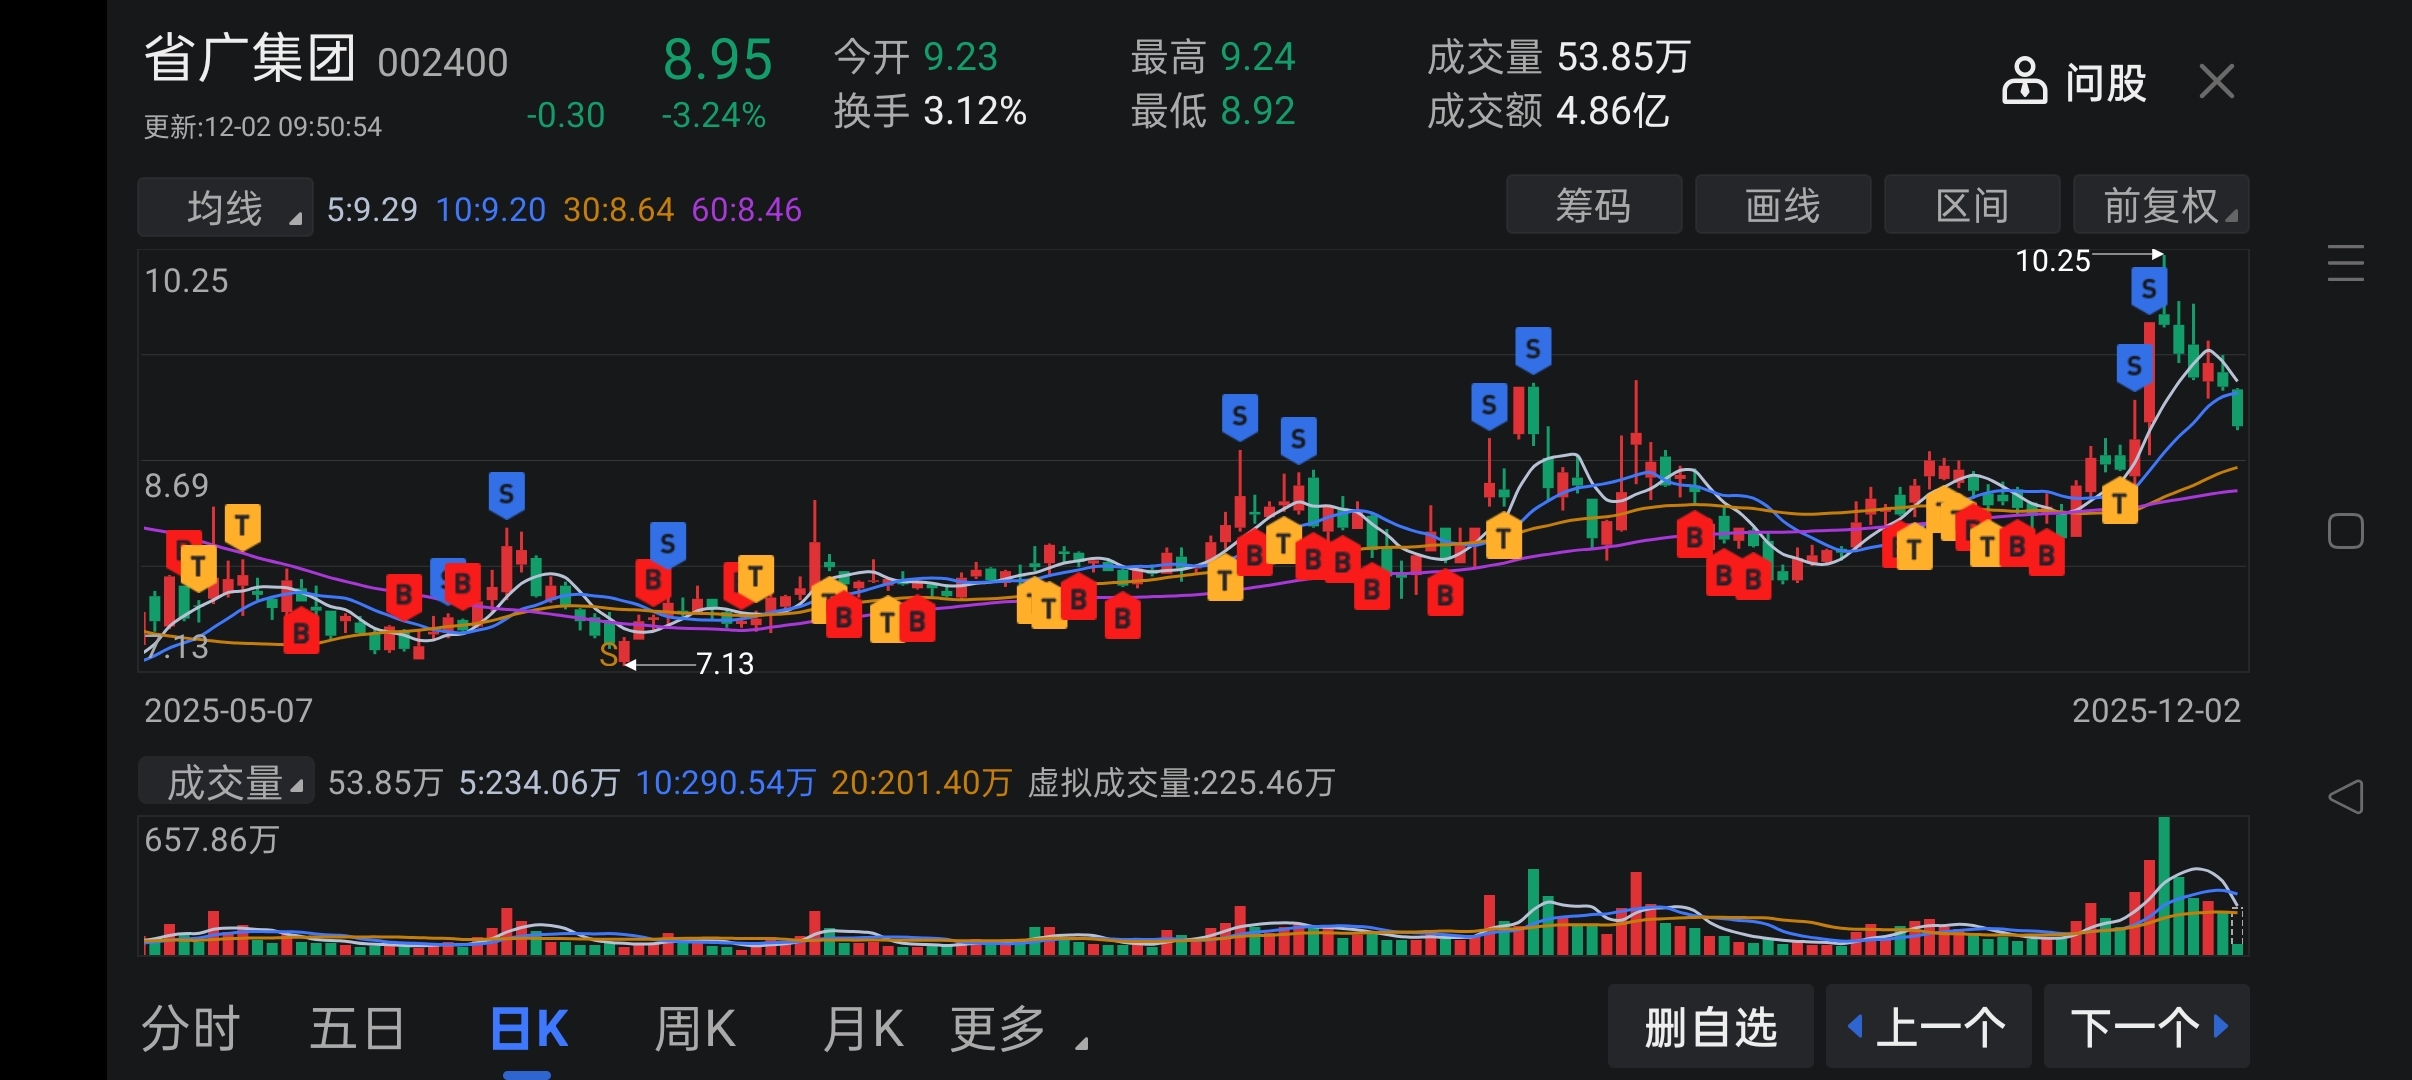This screenshot has width=2412, height=1080.
Task: Expand the 均线 indicator dropdown
Action: click(x=226, y=208)
